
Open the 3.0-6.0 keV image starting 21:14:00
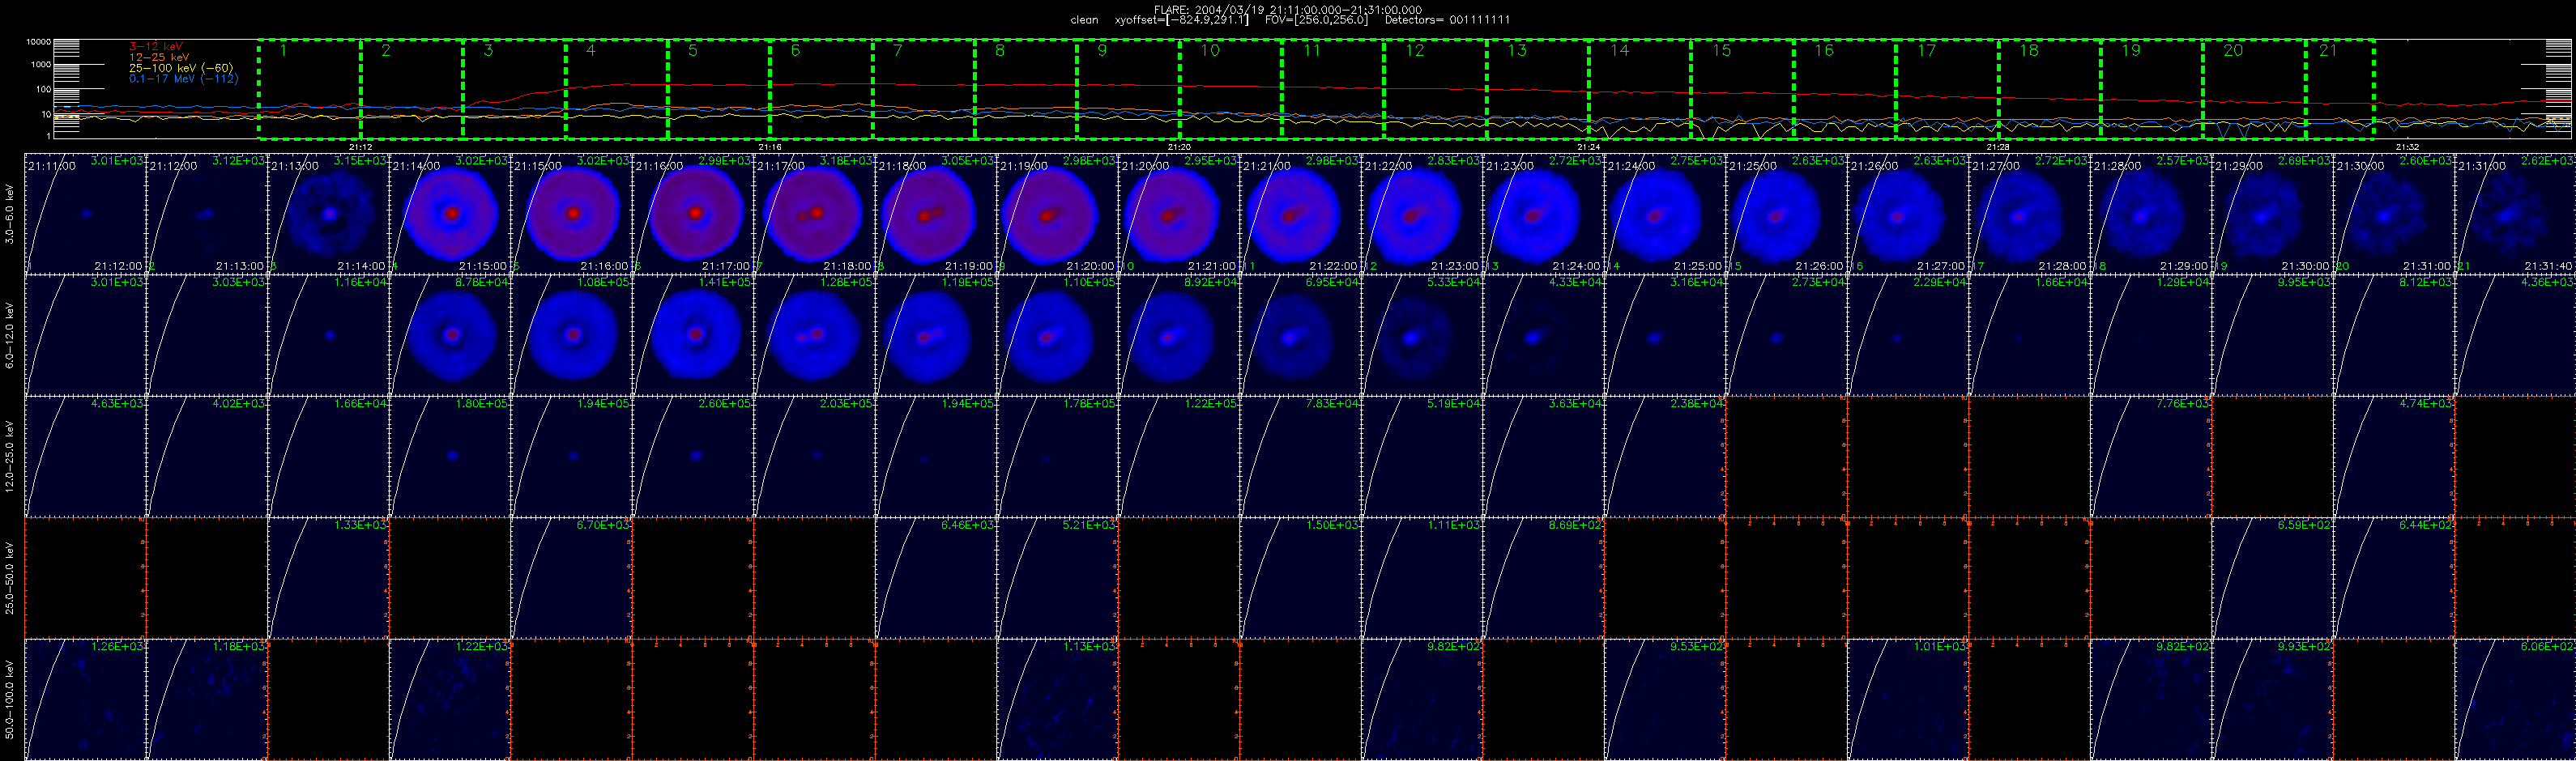click(x=450, y=214)
